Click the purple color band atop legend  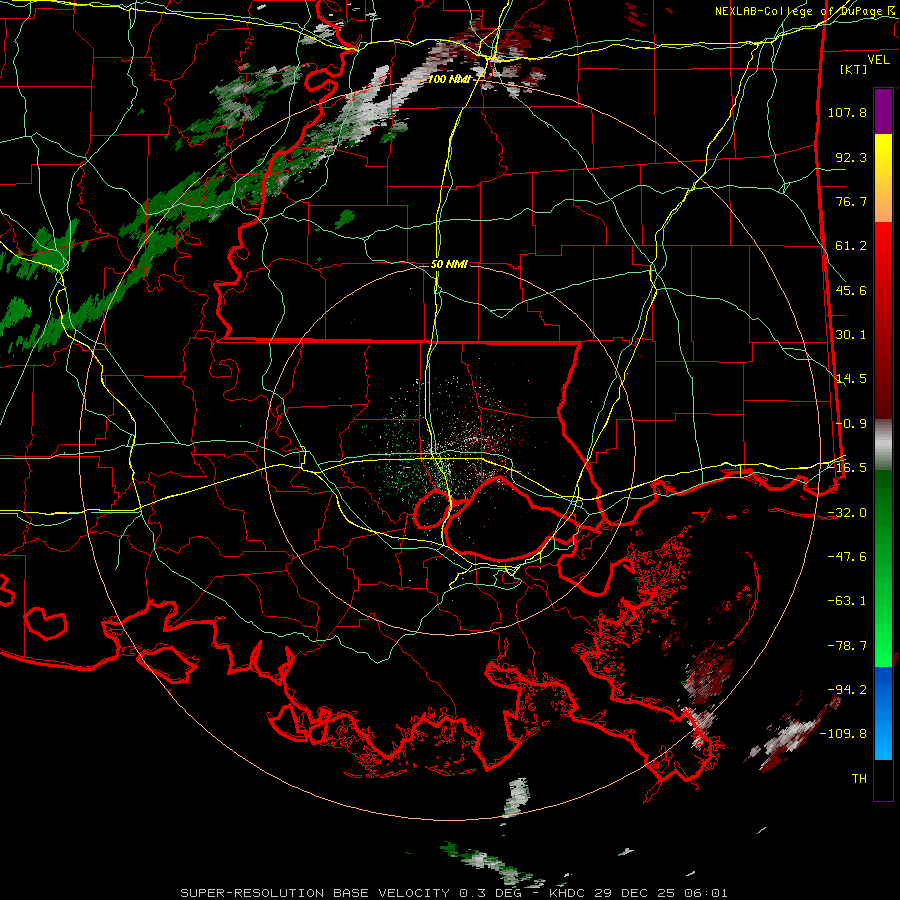click(x=883, y=111)
